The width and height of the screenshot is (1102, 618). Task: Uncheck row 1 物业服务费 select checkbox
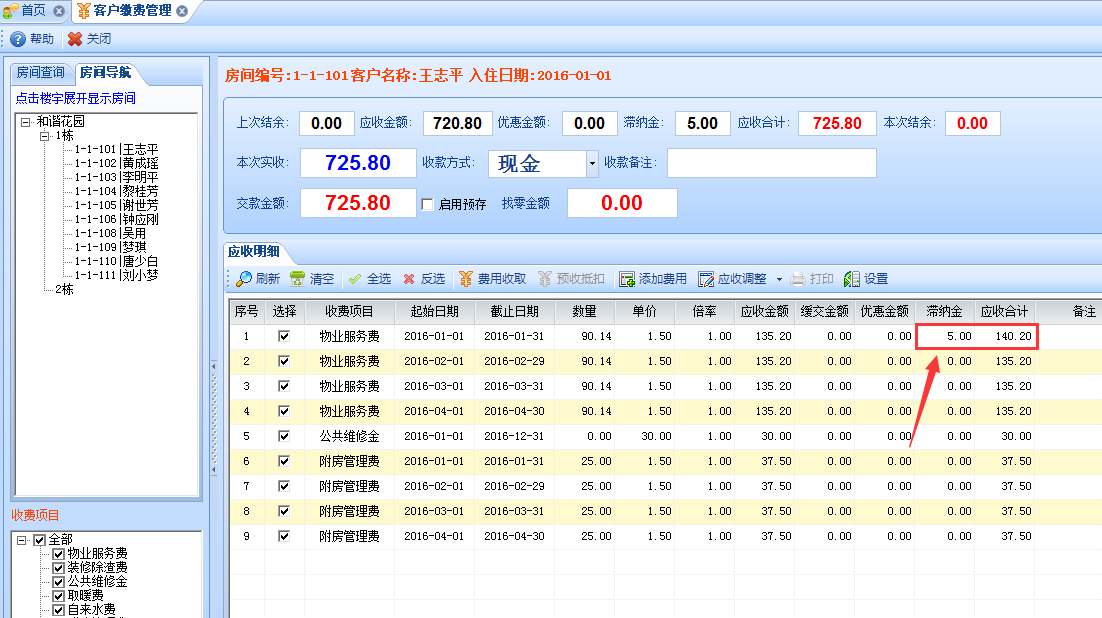(x=284, y=336)
